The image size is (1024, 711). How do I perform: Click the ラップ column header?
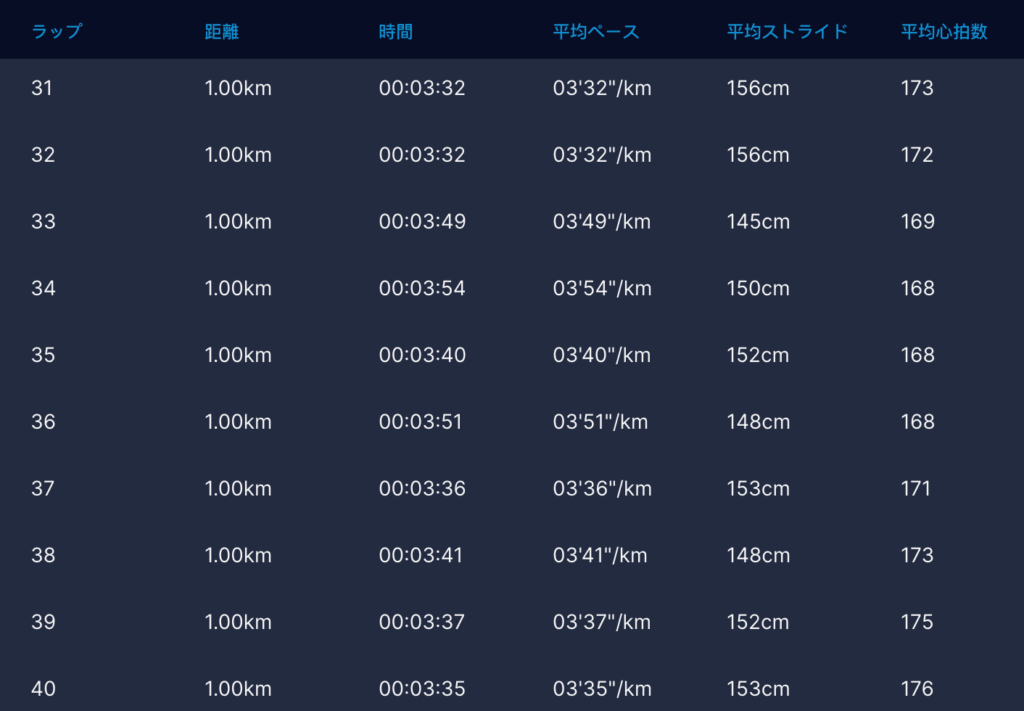[56, 31]
